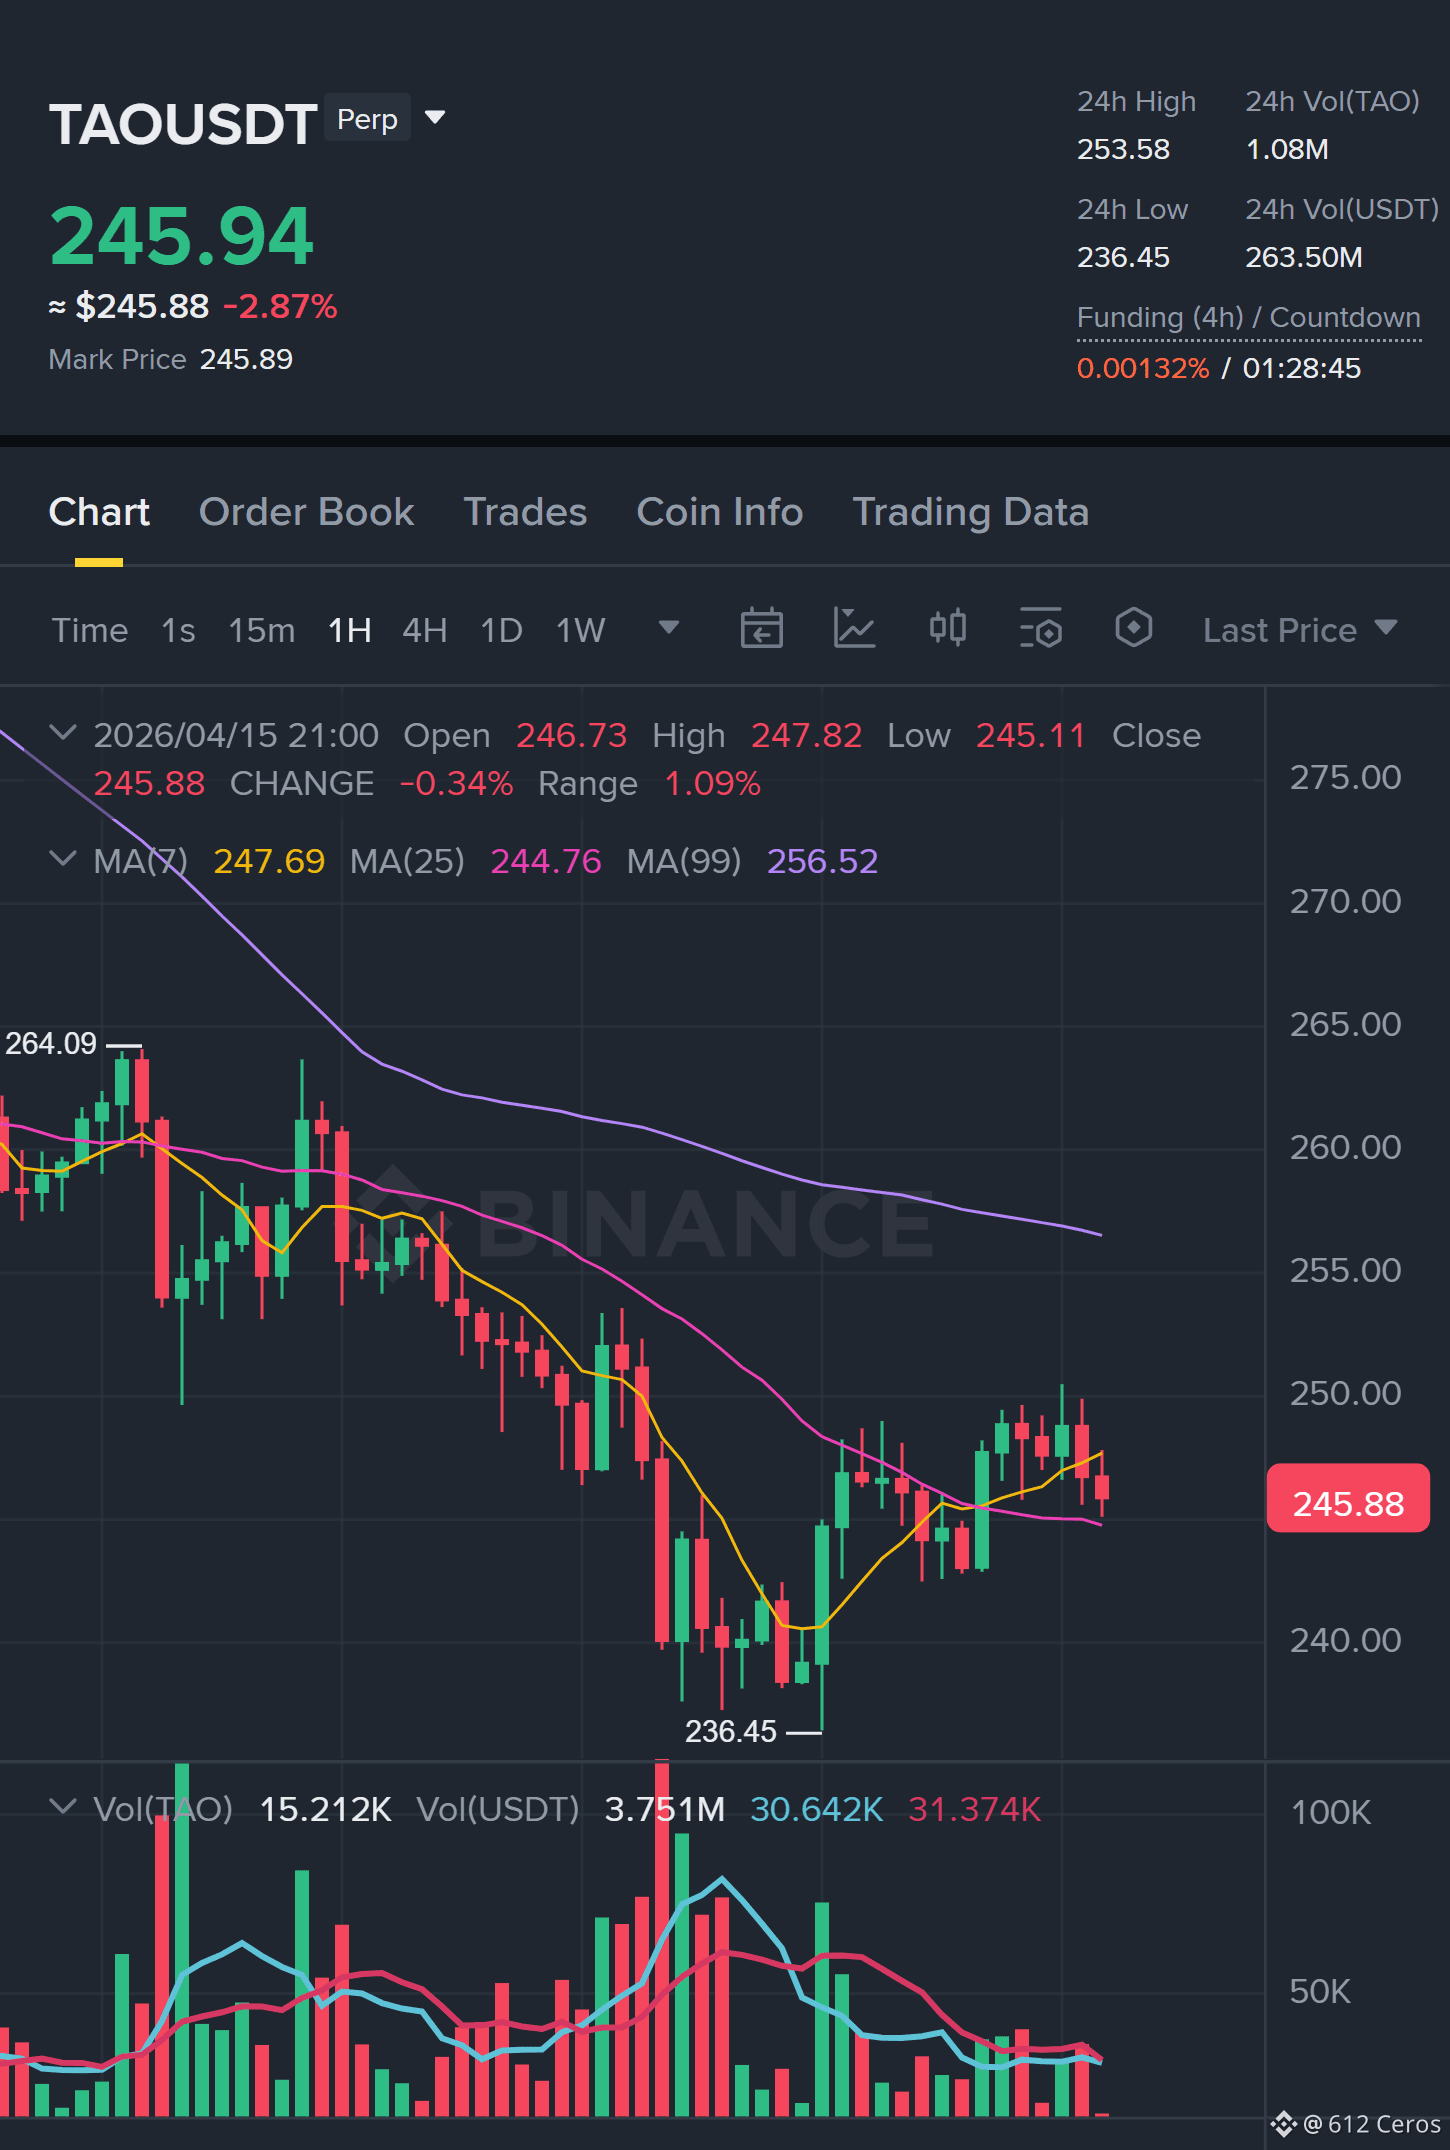Open the Coin Info tab
The image size is (1450, 2150).
(719, 512)
